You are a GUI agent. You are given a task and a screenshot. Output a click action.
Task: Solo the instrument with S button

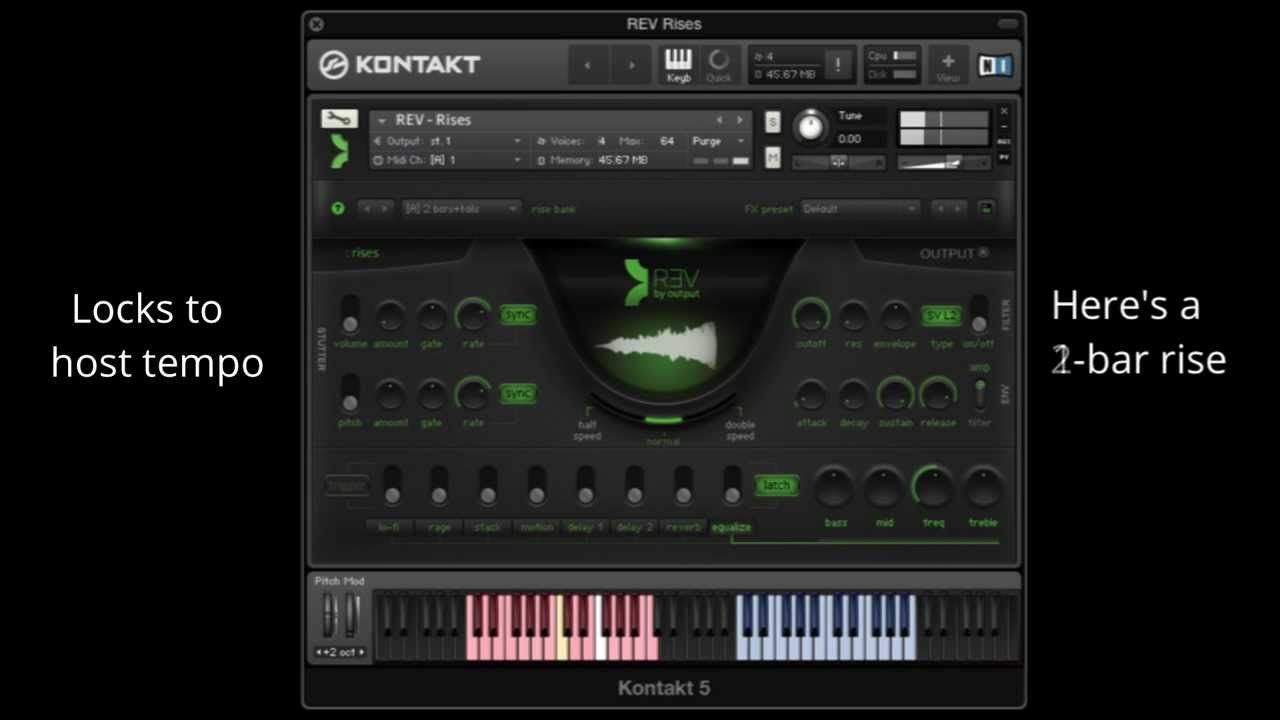pyautogui.click(x=772, y=122)
